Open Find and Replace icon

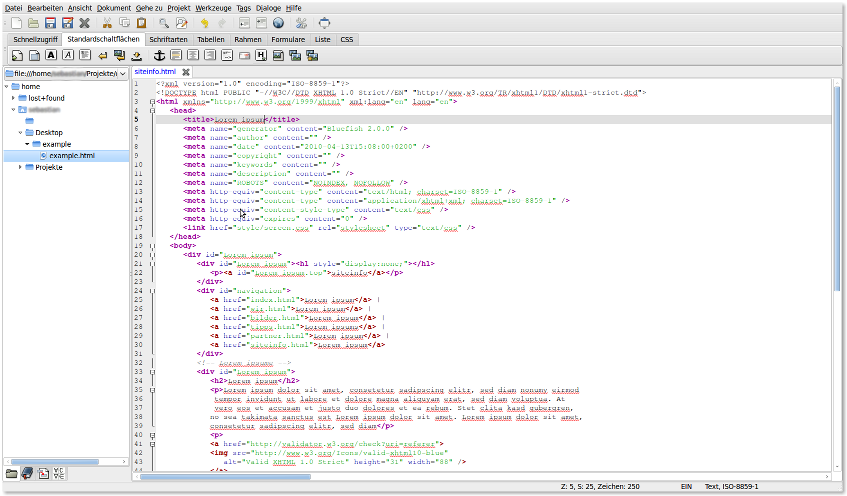[182, 23]
